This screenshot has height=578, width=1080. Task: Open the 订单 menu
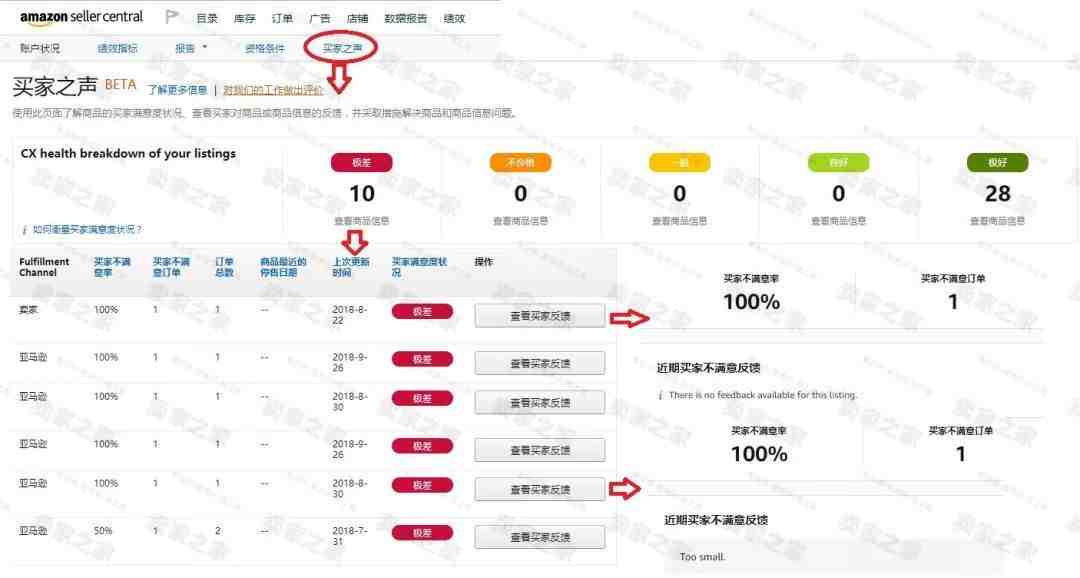(282, 19)
